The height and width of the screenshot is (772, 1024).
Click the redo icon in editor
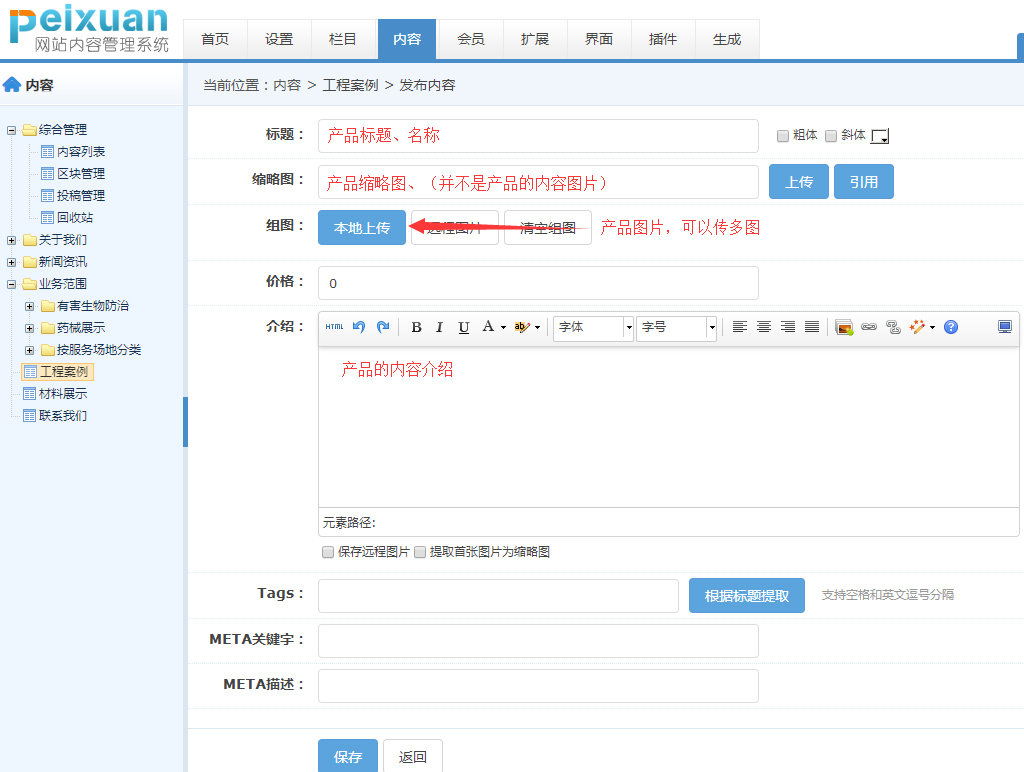coord(382,327)
